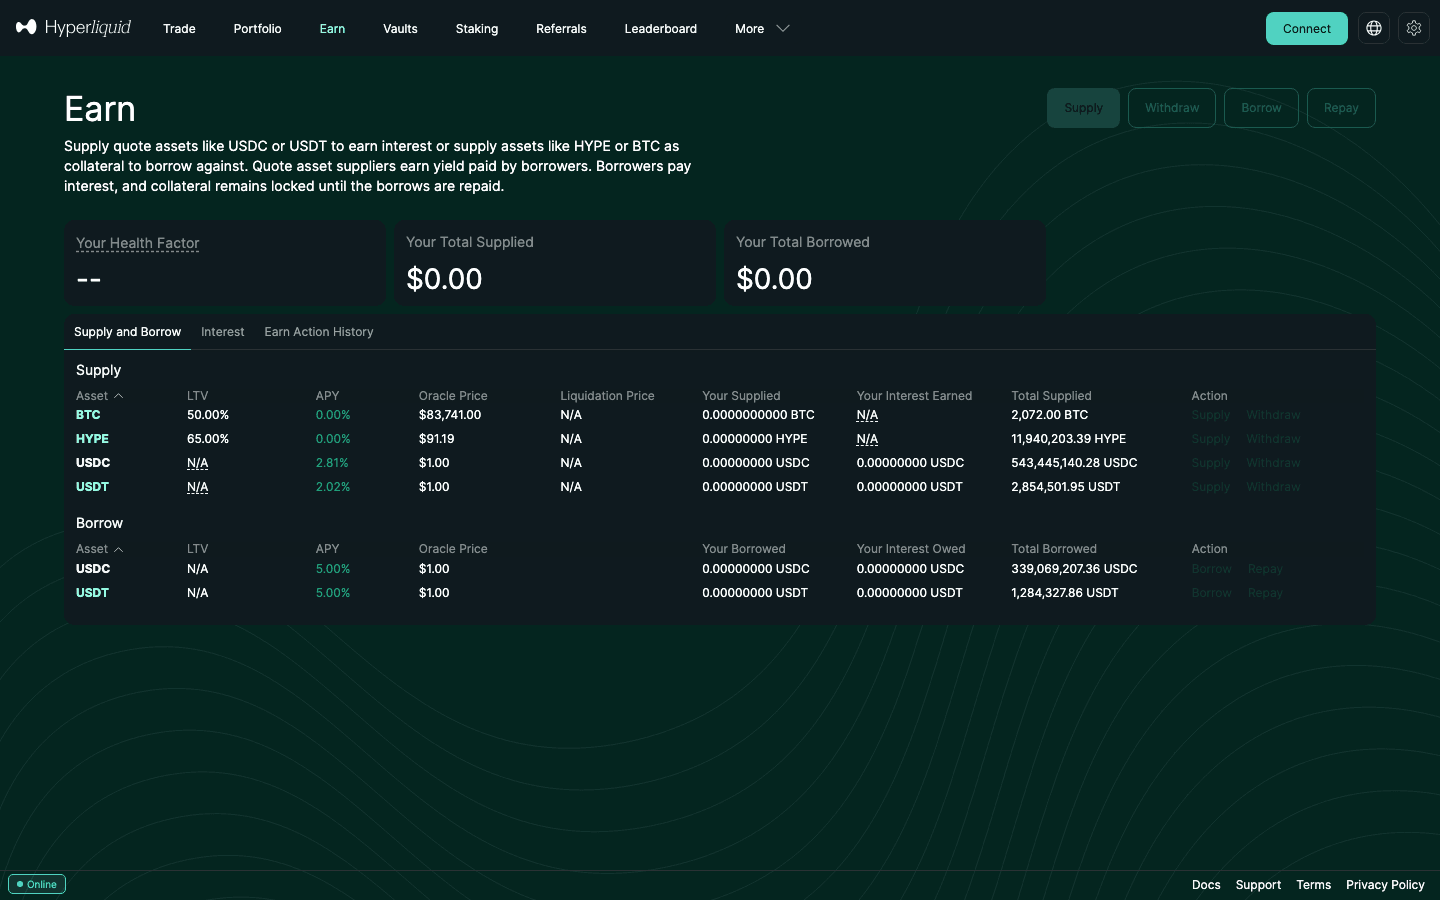Screen dimensions: 1440x900
Task: Go to Portfolio
Action: 257,29
